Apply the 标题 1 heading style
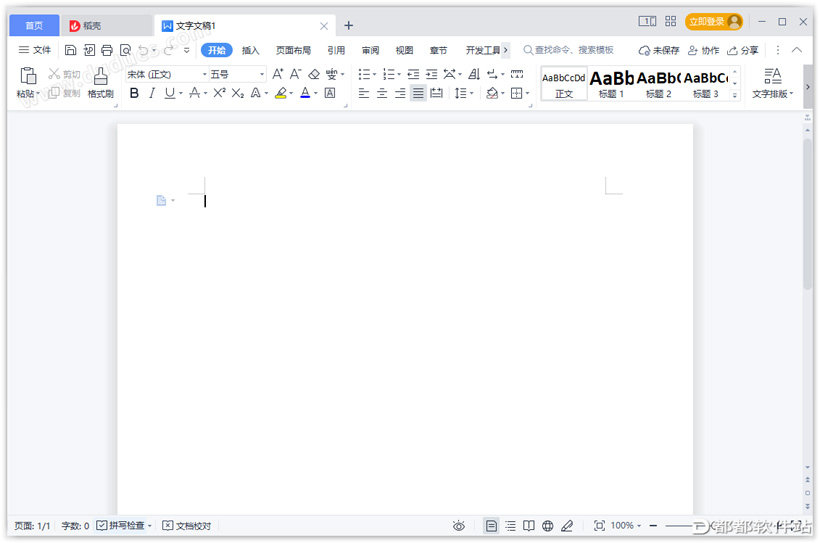The width and height of the screenshot is (820, 543). pyautogui.click(x=611, y=84)
